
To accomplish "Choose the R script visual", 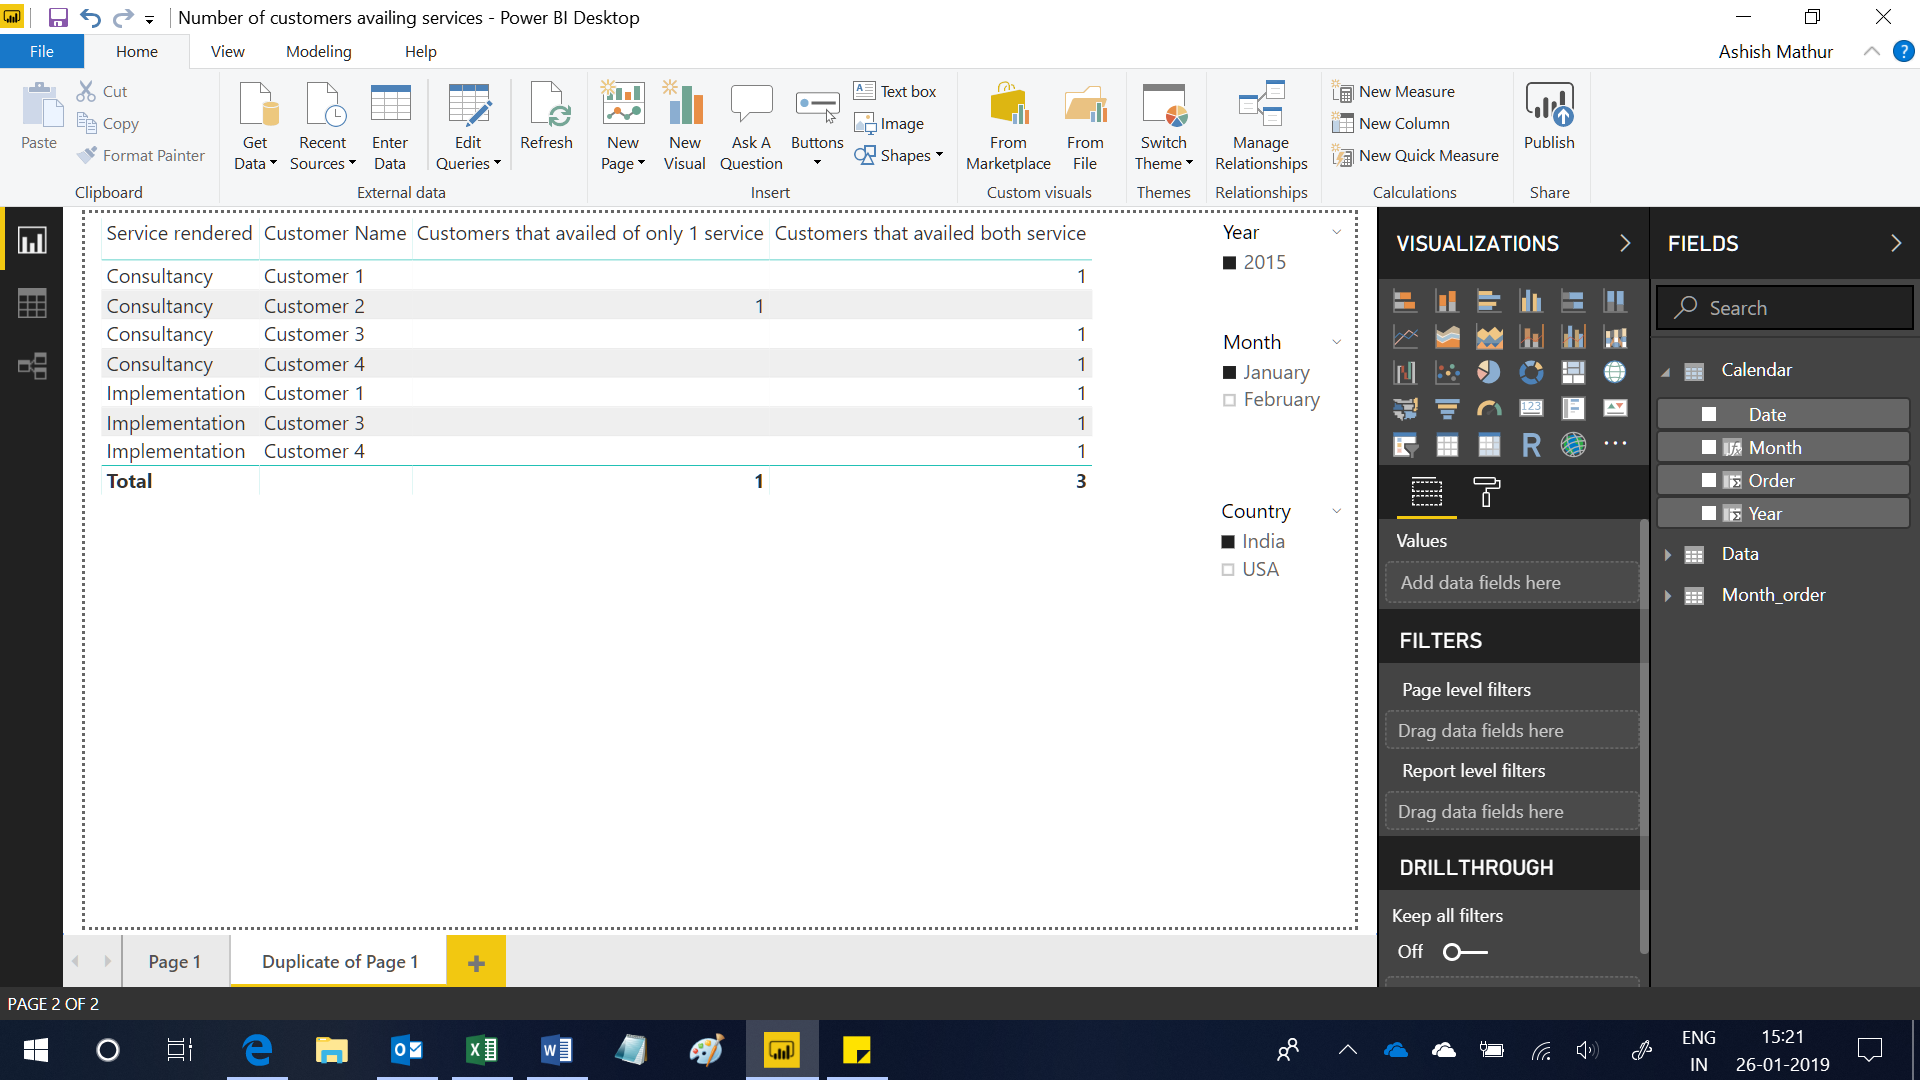I will coord(1531,445).
